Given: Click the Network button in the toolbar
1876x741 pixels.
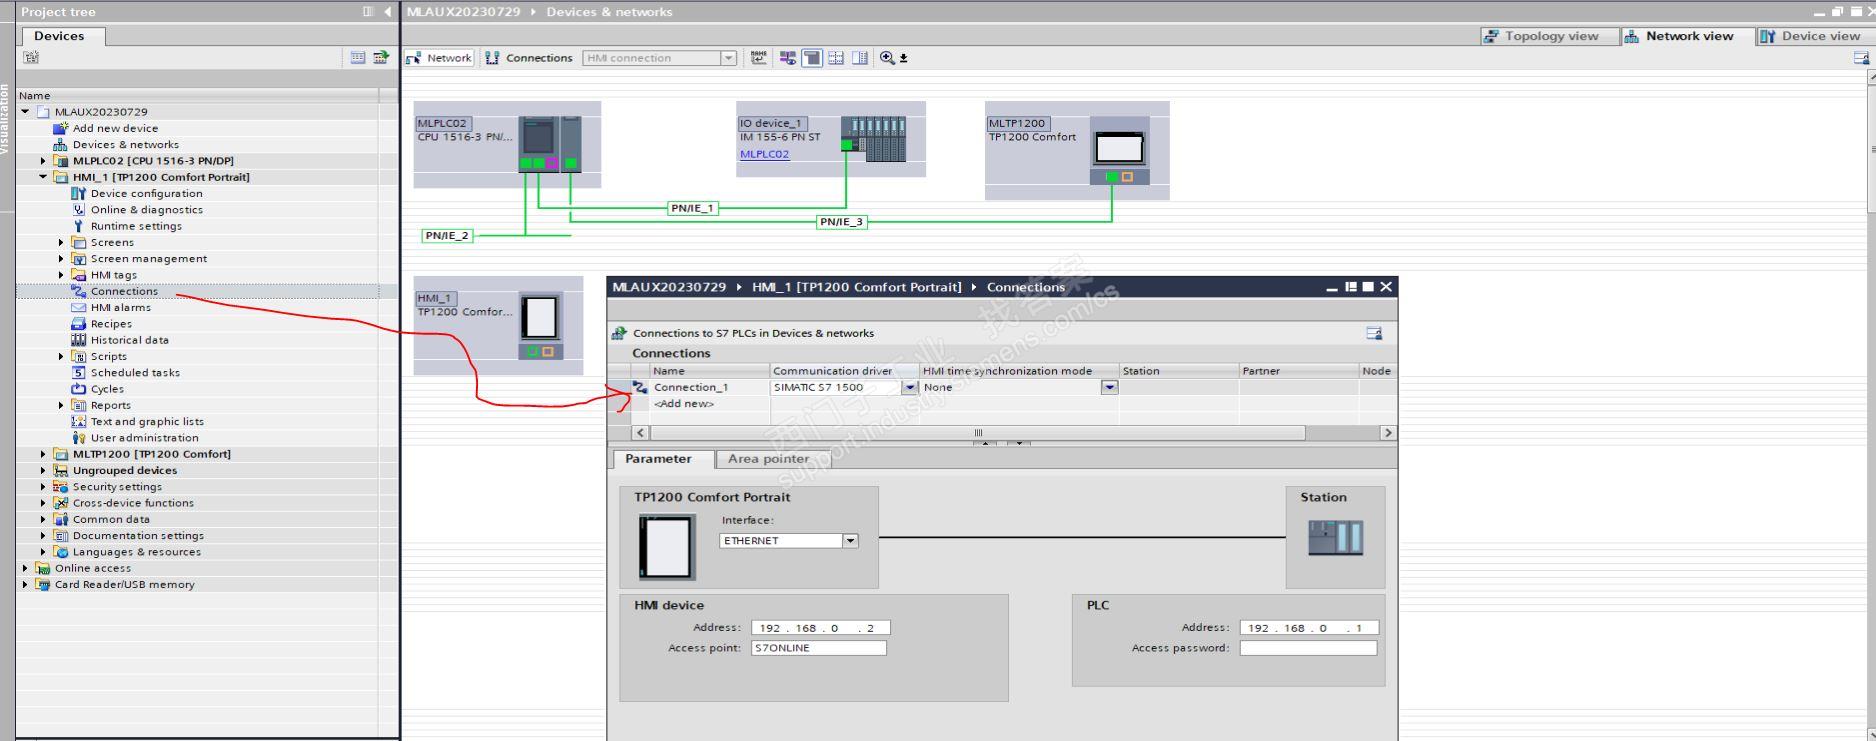Looking at the screenshot, I should (x=439, y=58).
